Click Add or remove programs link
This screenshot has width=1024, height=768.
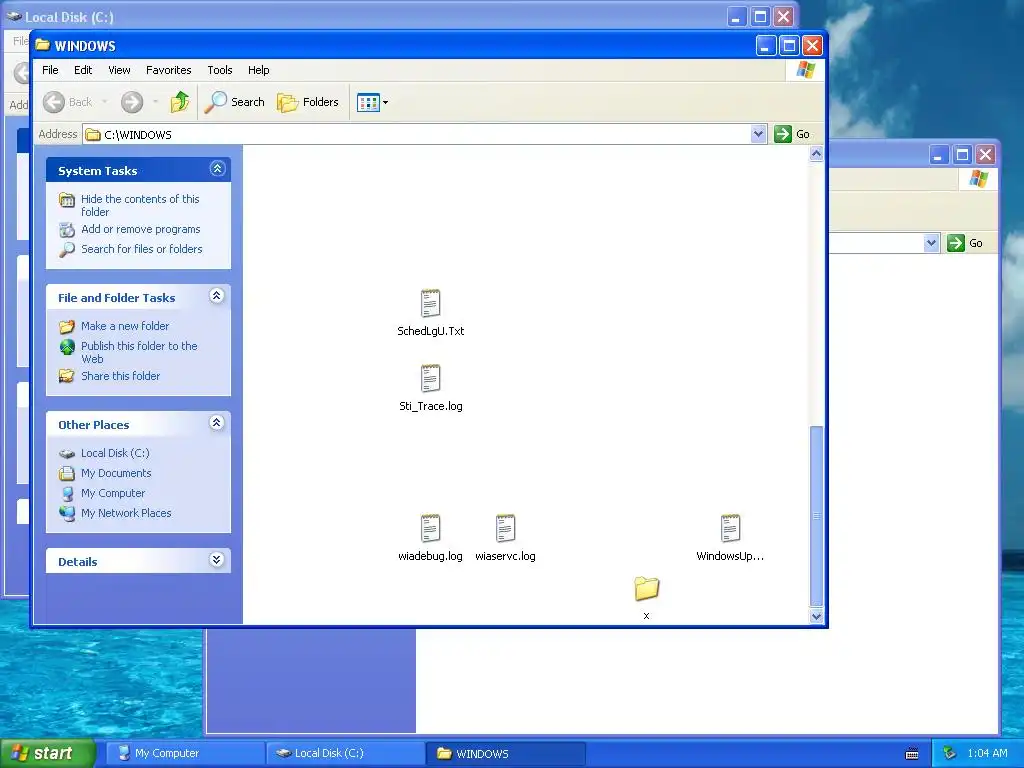[x=140, y=229]
